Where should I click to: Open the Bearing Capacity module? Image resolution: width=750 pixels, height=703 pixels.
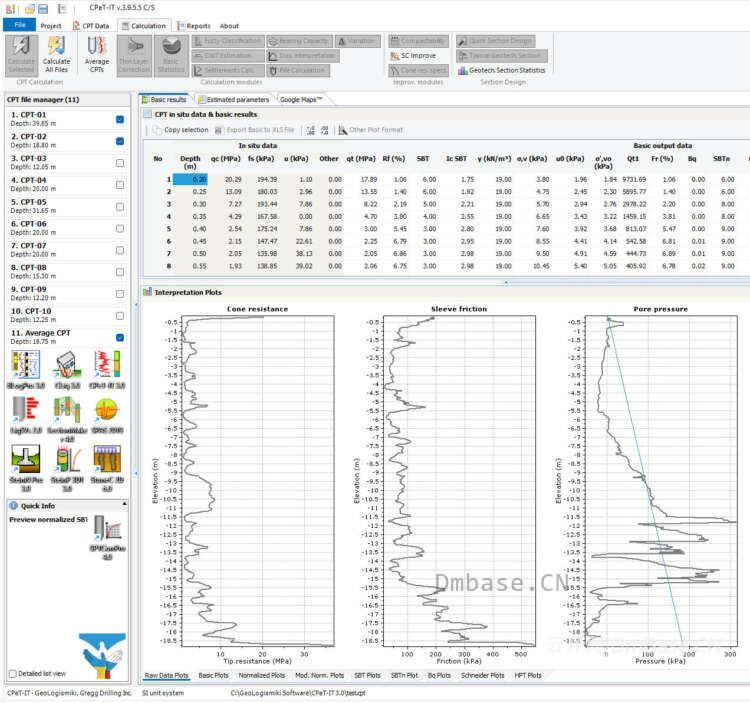[299, 41]
